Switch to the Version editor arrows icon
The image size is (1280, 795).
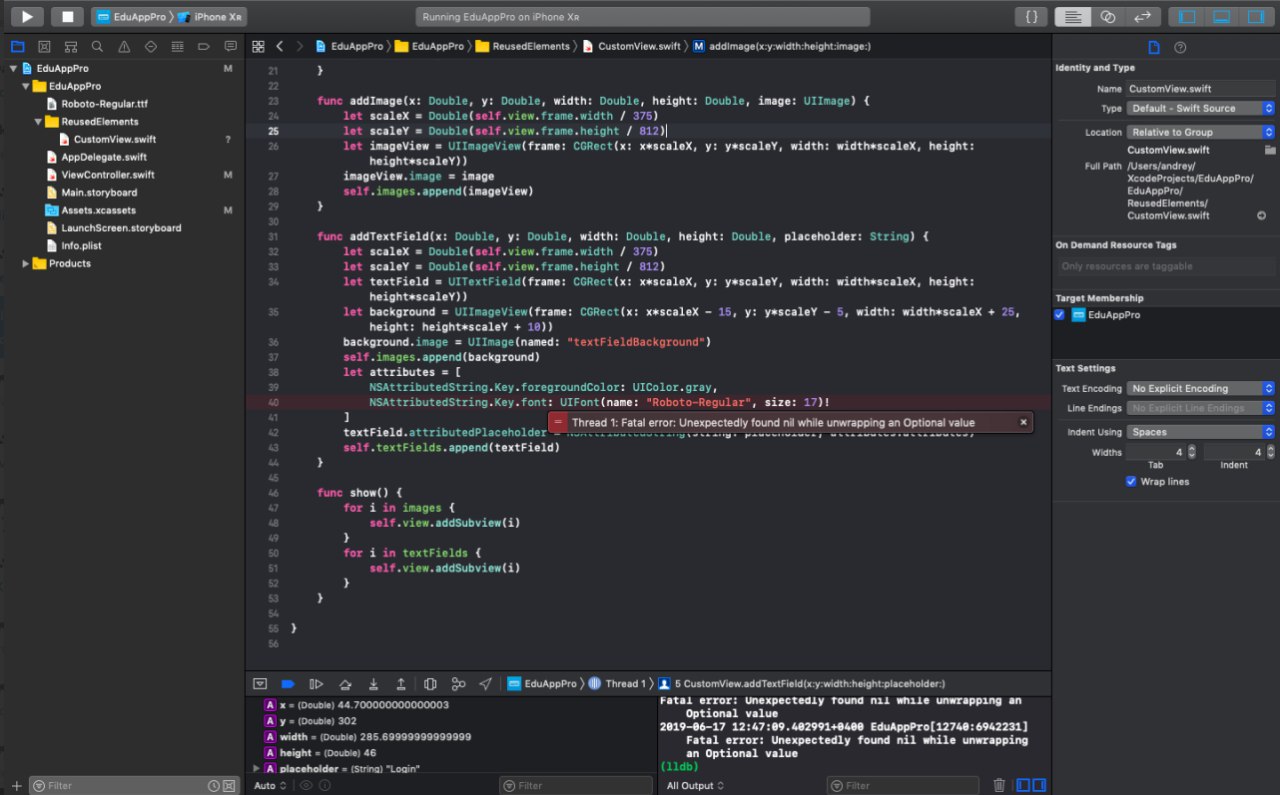[1142, 17]
